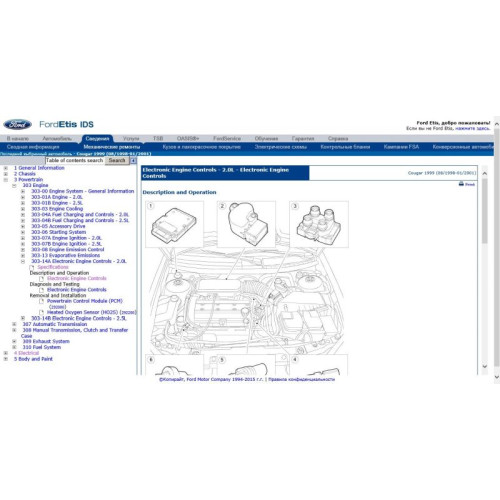Image resolution: width=500 pixels, height=500 pixels.
Task: Select Механические ремонты submenu item
Action: pyautogui.click(x=112, y=147)
